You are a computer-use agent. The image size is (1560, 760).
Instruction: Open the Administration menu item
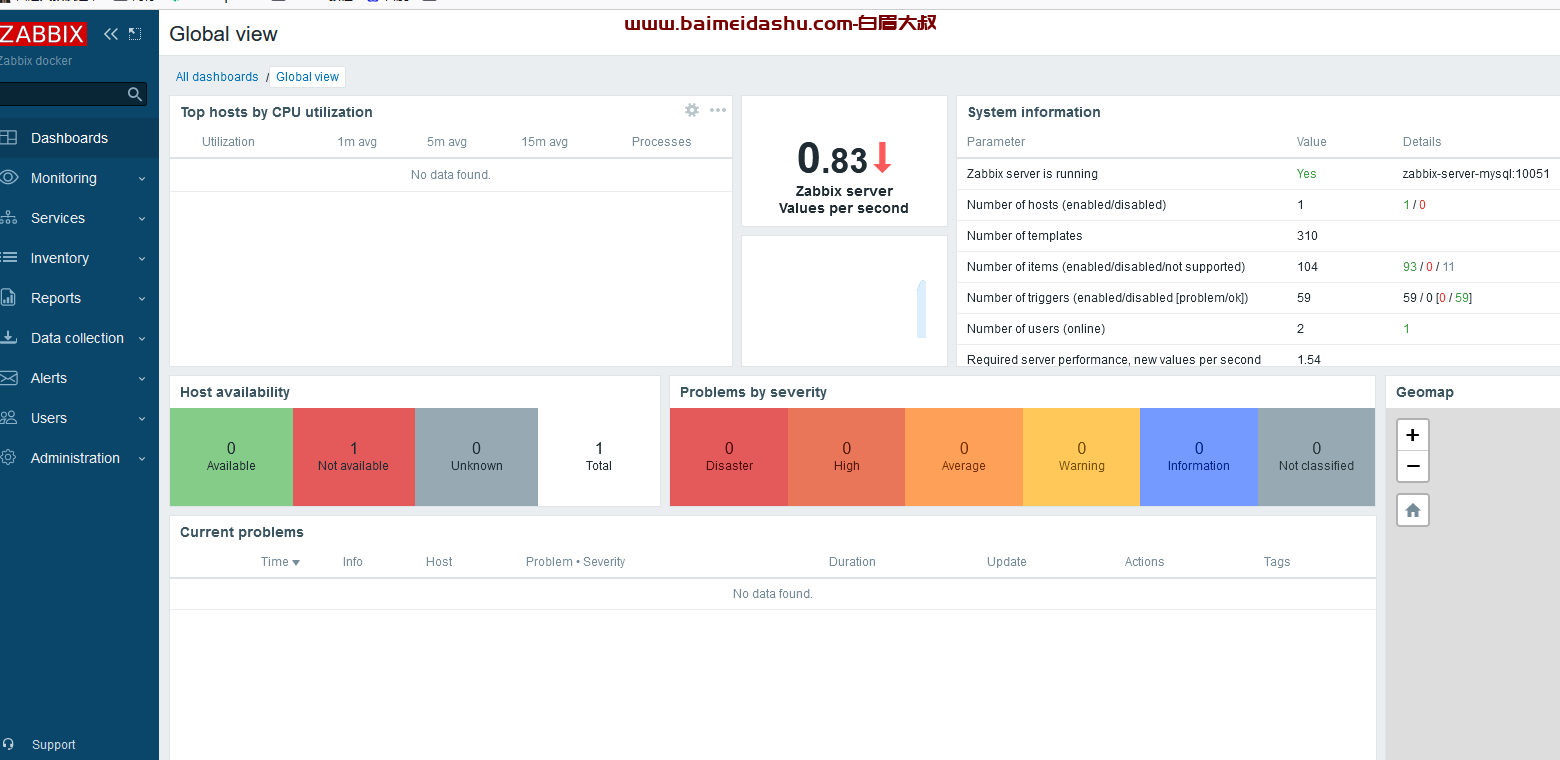pyautogui.click(x=79, y=458)
